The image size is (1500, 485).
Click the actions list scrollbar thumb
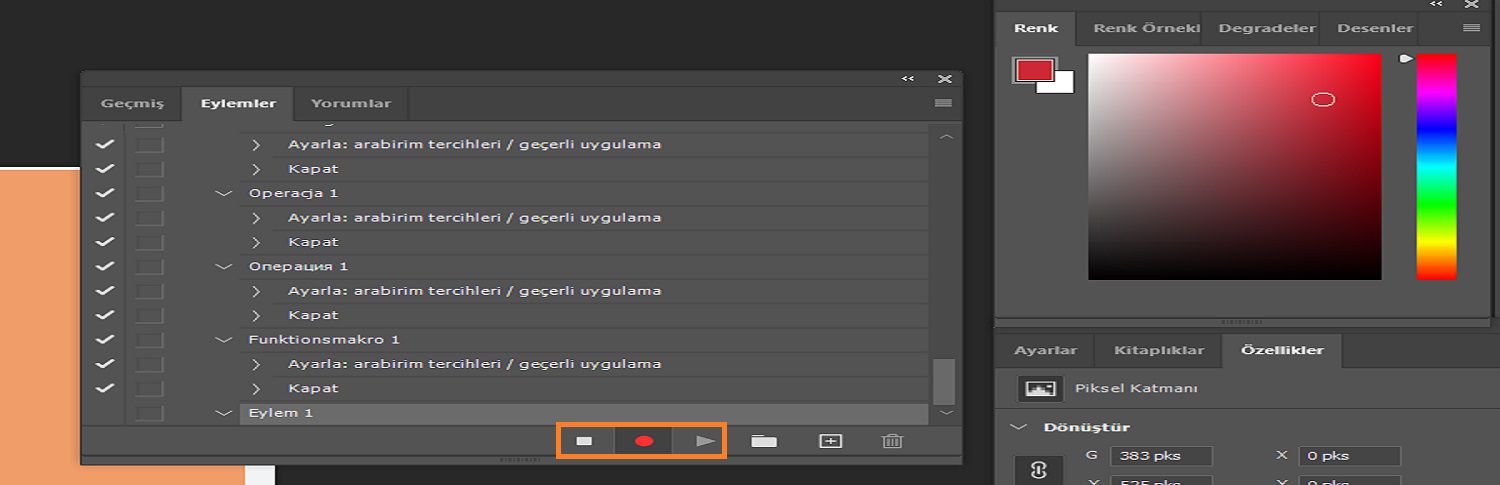(944, 380)
